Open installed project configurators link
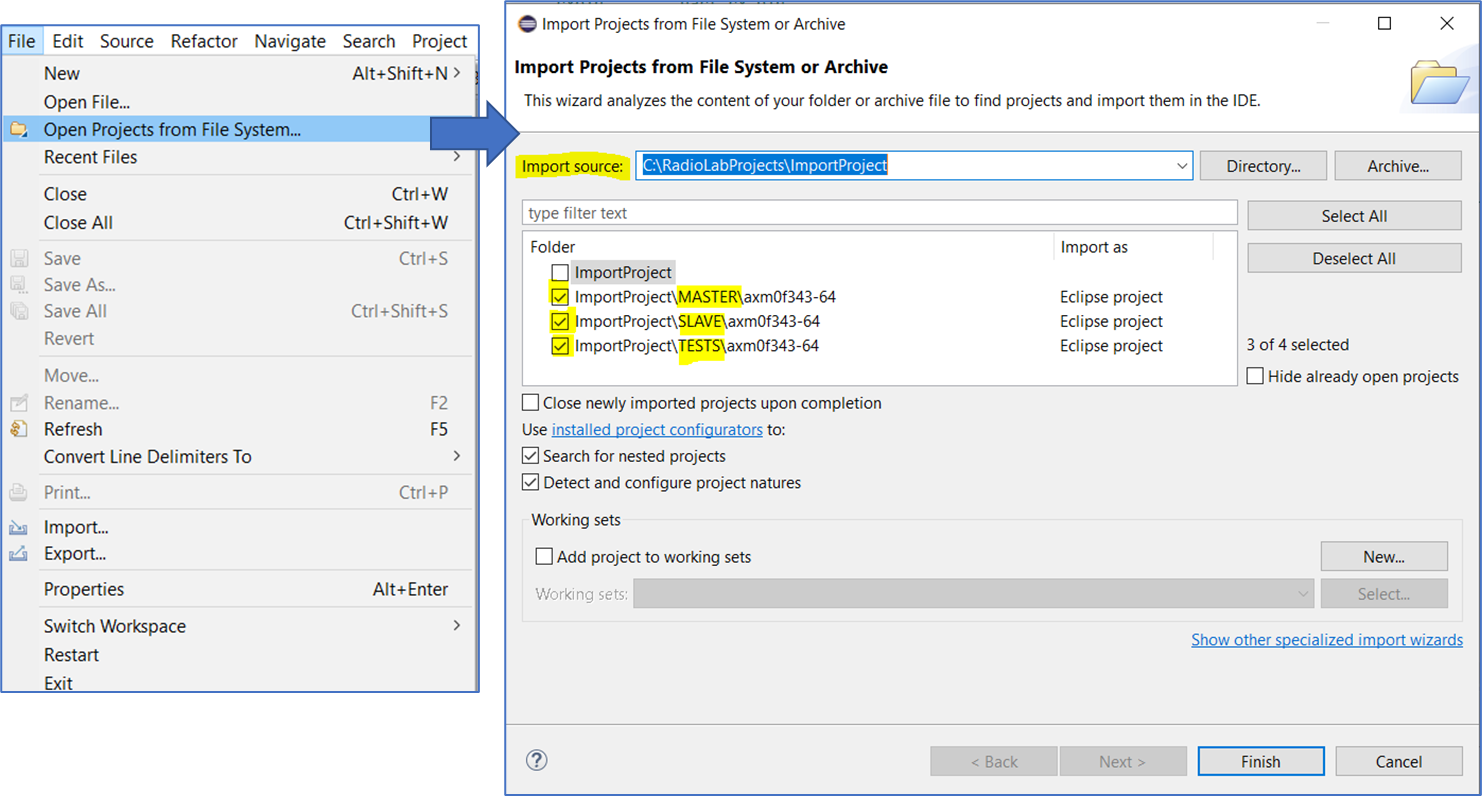Image resolution: width=1482 pixels, height=796 pixels. coord(657,430)
